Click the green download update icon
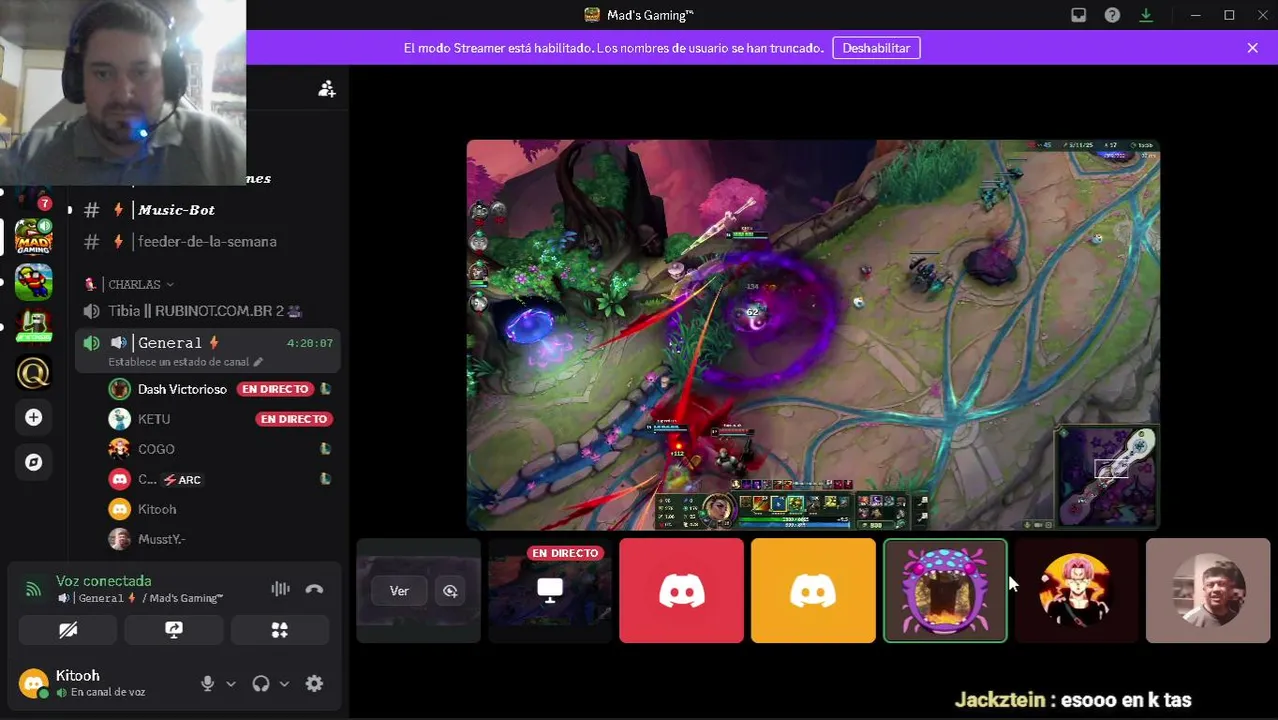This screenshot has width=1278, height=720. [x=1146, y=15]
